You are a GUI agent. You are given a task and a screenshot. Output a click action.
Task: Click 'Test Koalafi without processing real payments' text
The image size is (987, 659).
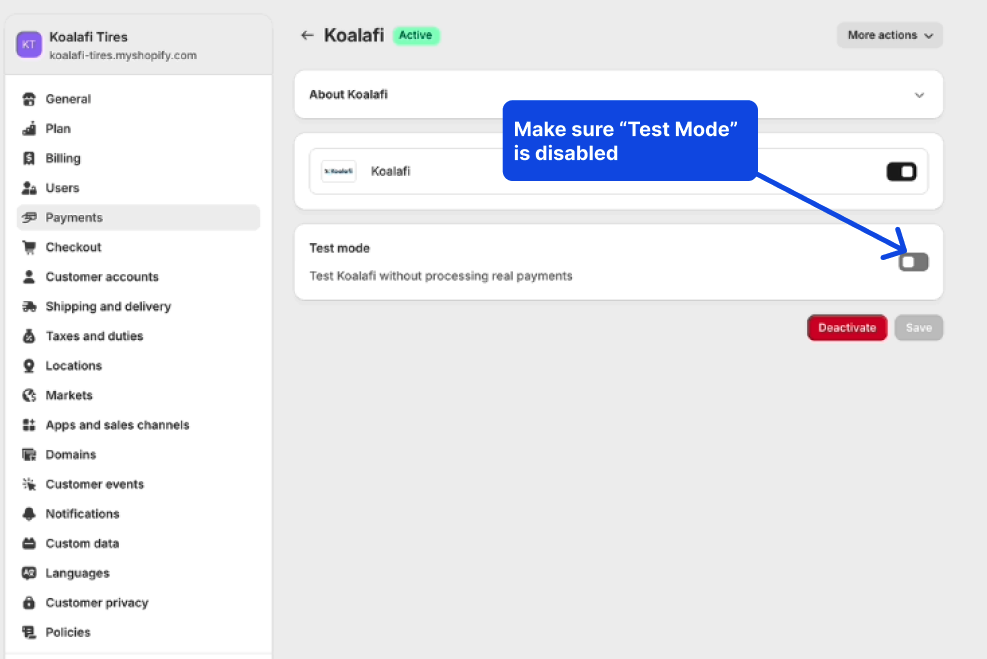tap(441, 276)
